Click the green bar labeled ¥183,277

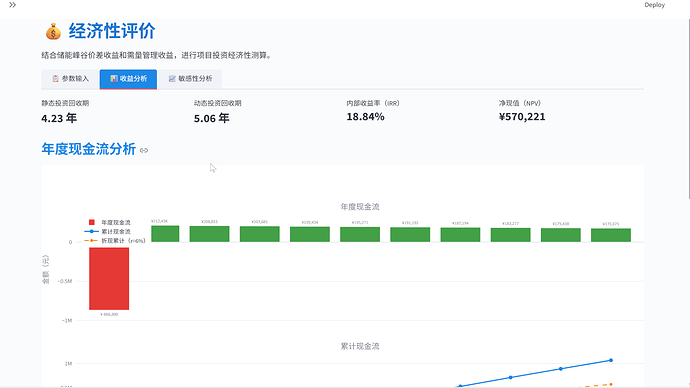click(x=510, y=235)
